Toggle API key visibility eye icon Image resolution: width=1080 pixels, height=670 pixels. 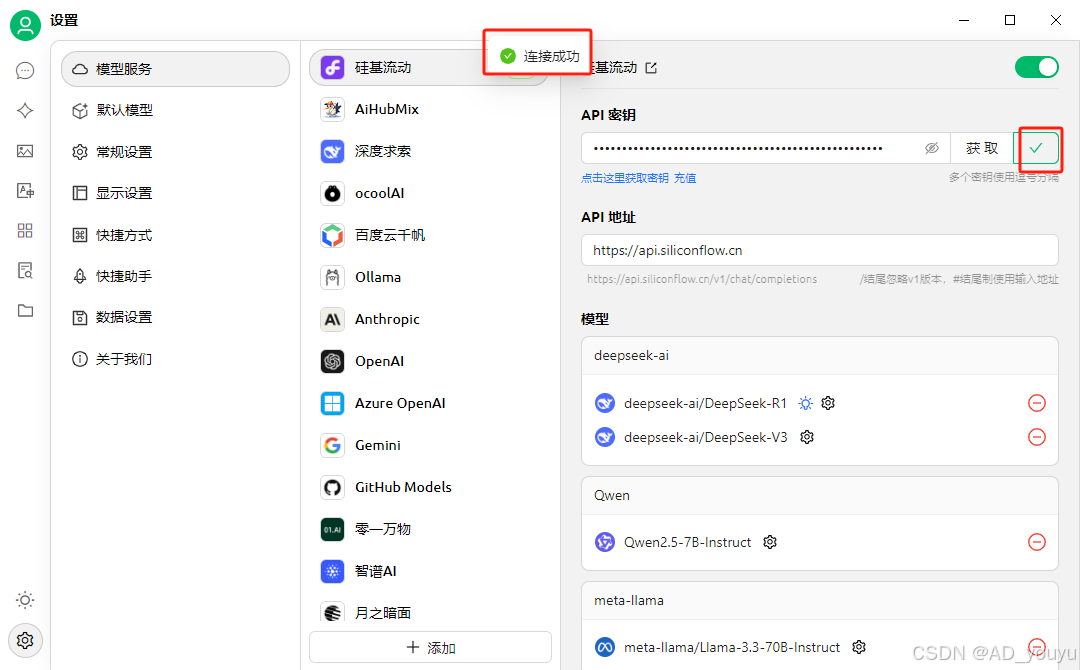coord(931,148)
